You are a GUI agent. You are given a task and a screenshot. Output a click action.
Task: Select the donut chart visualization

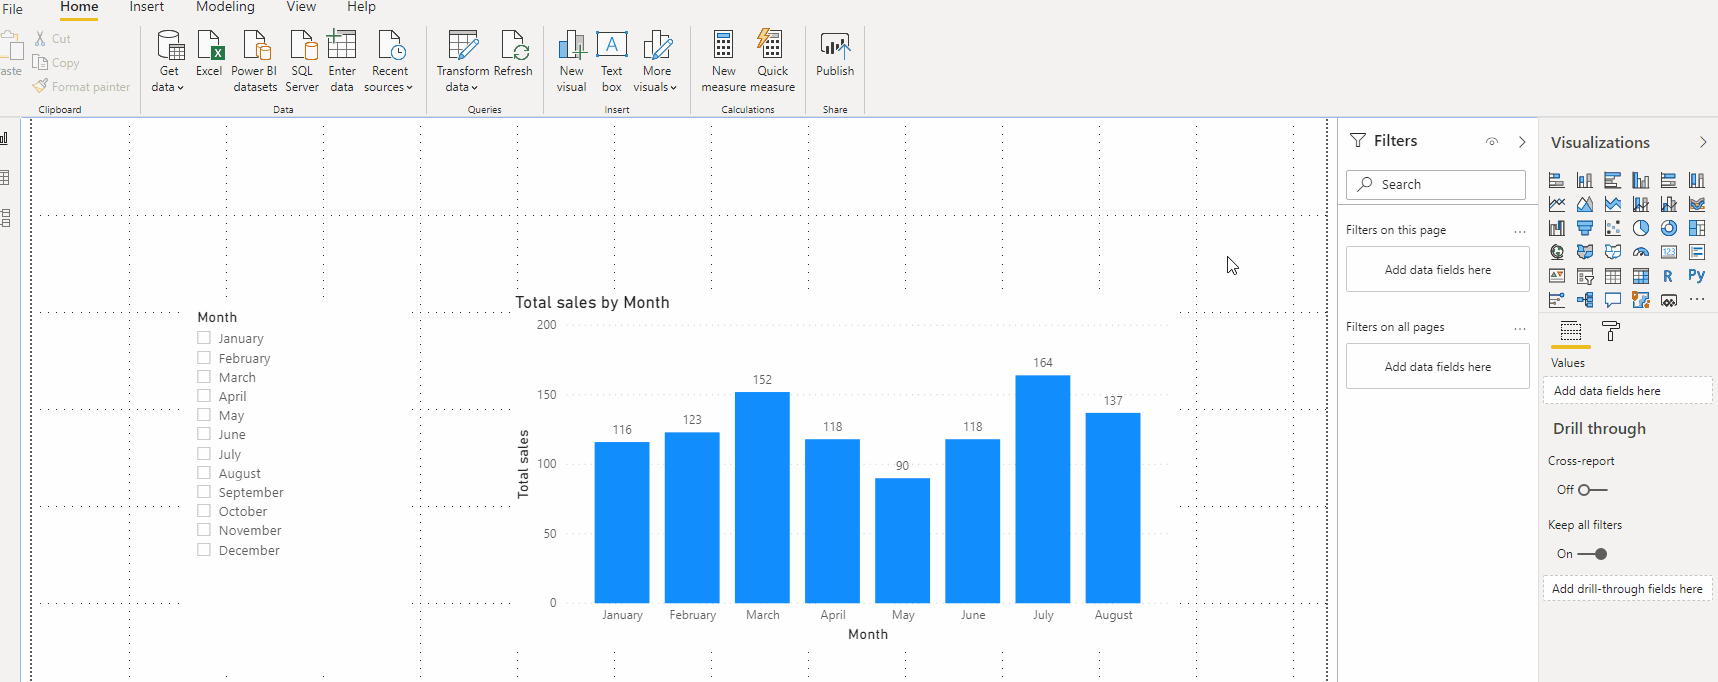1669,228
